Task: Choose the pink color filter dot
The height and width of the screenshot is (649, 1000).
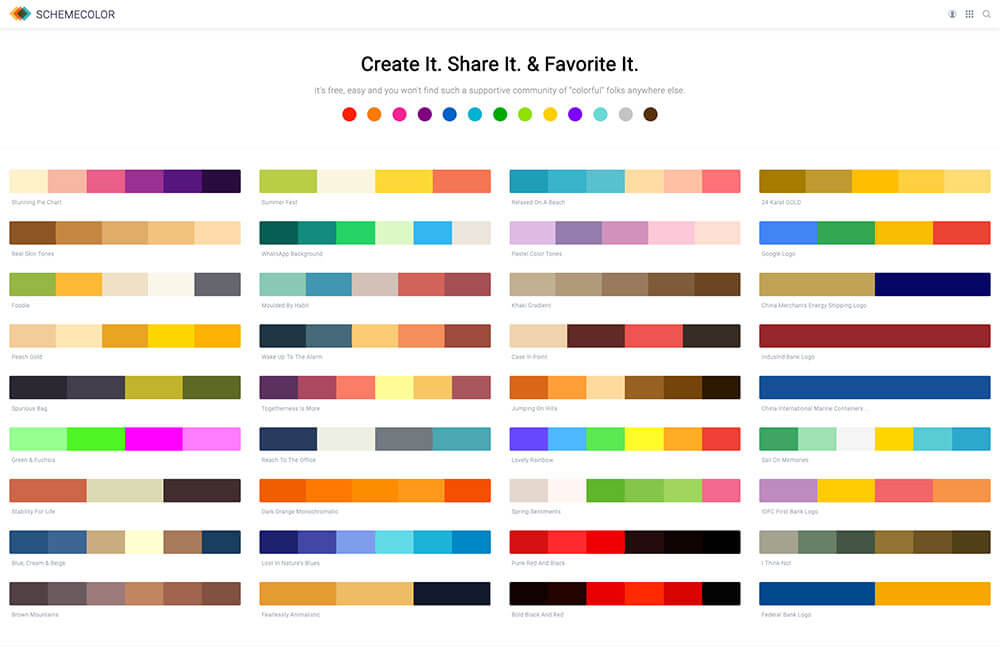Action: point(399,114)
